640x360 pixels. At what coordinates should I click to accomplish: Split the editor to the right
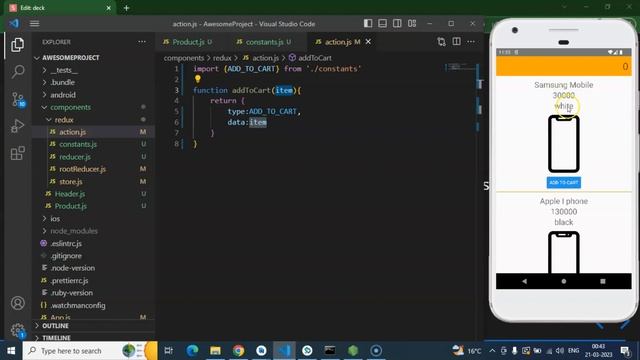[456, 42]
